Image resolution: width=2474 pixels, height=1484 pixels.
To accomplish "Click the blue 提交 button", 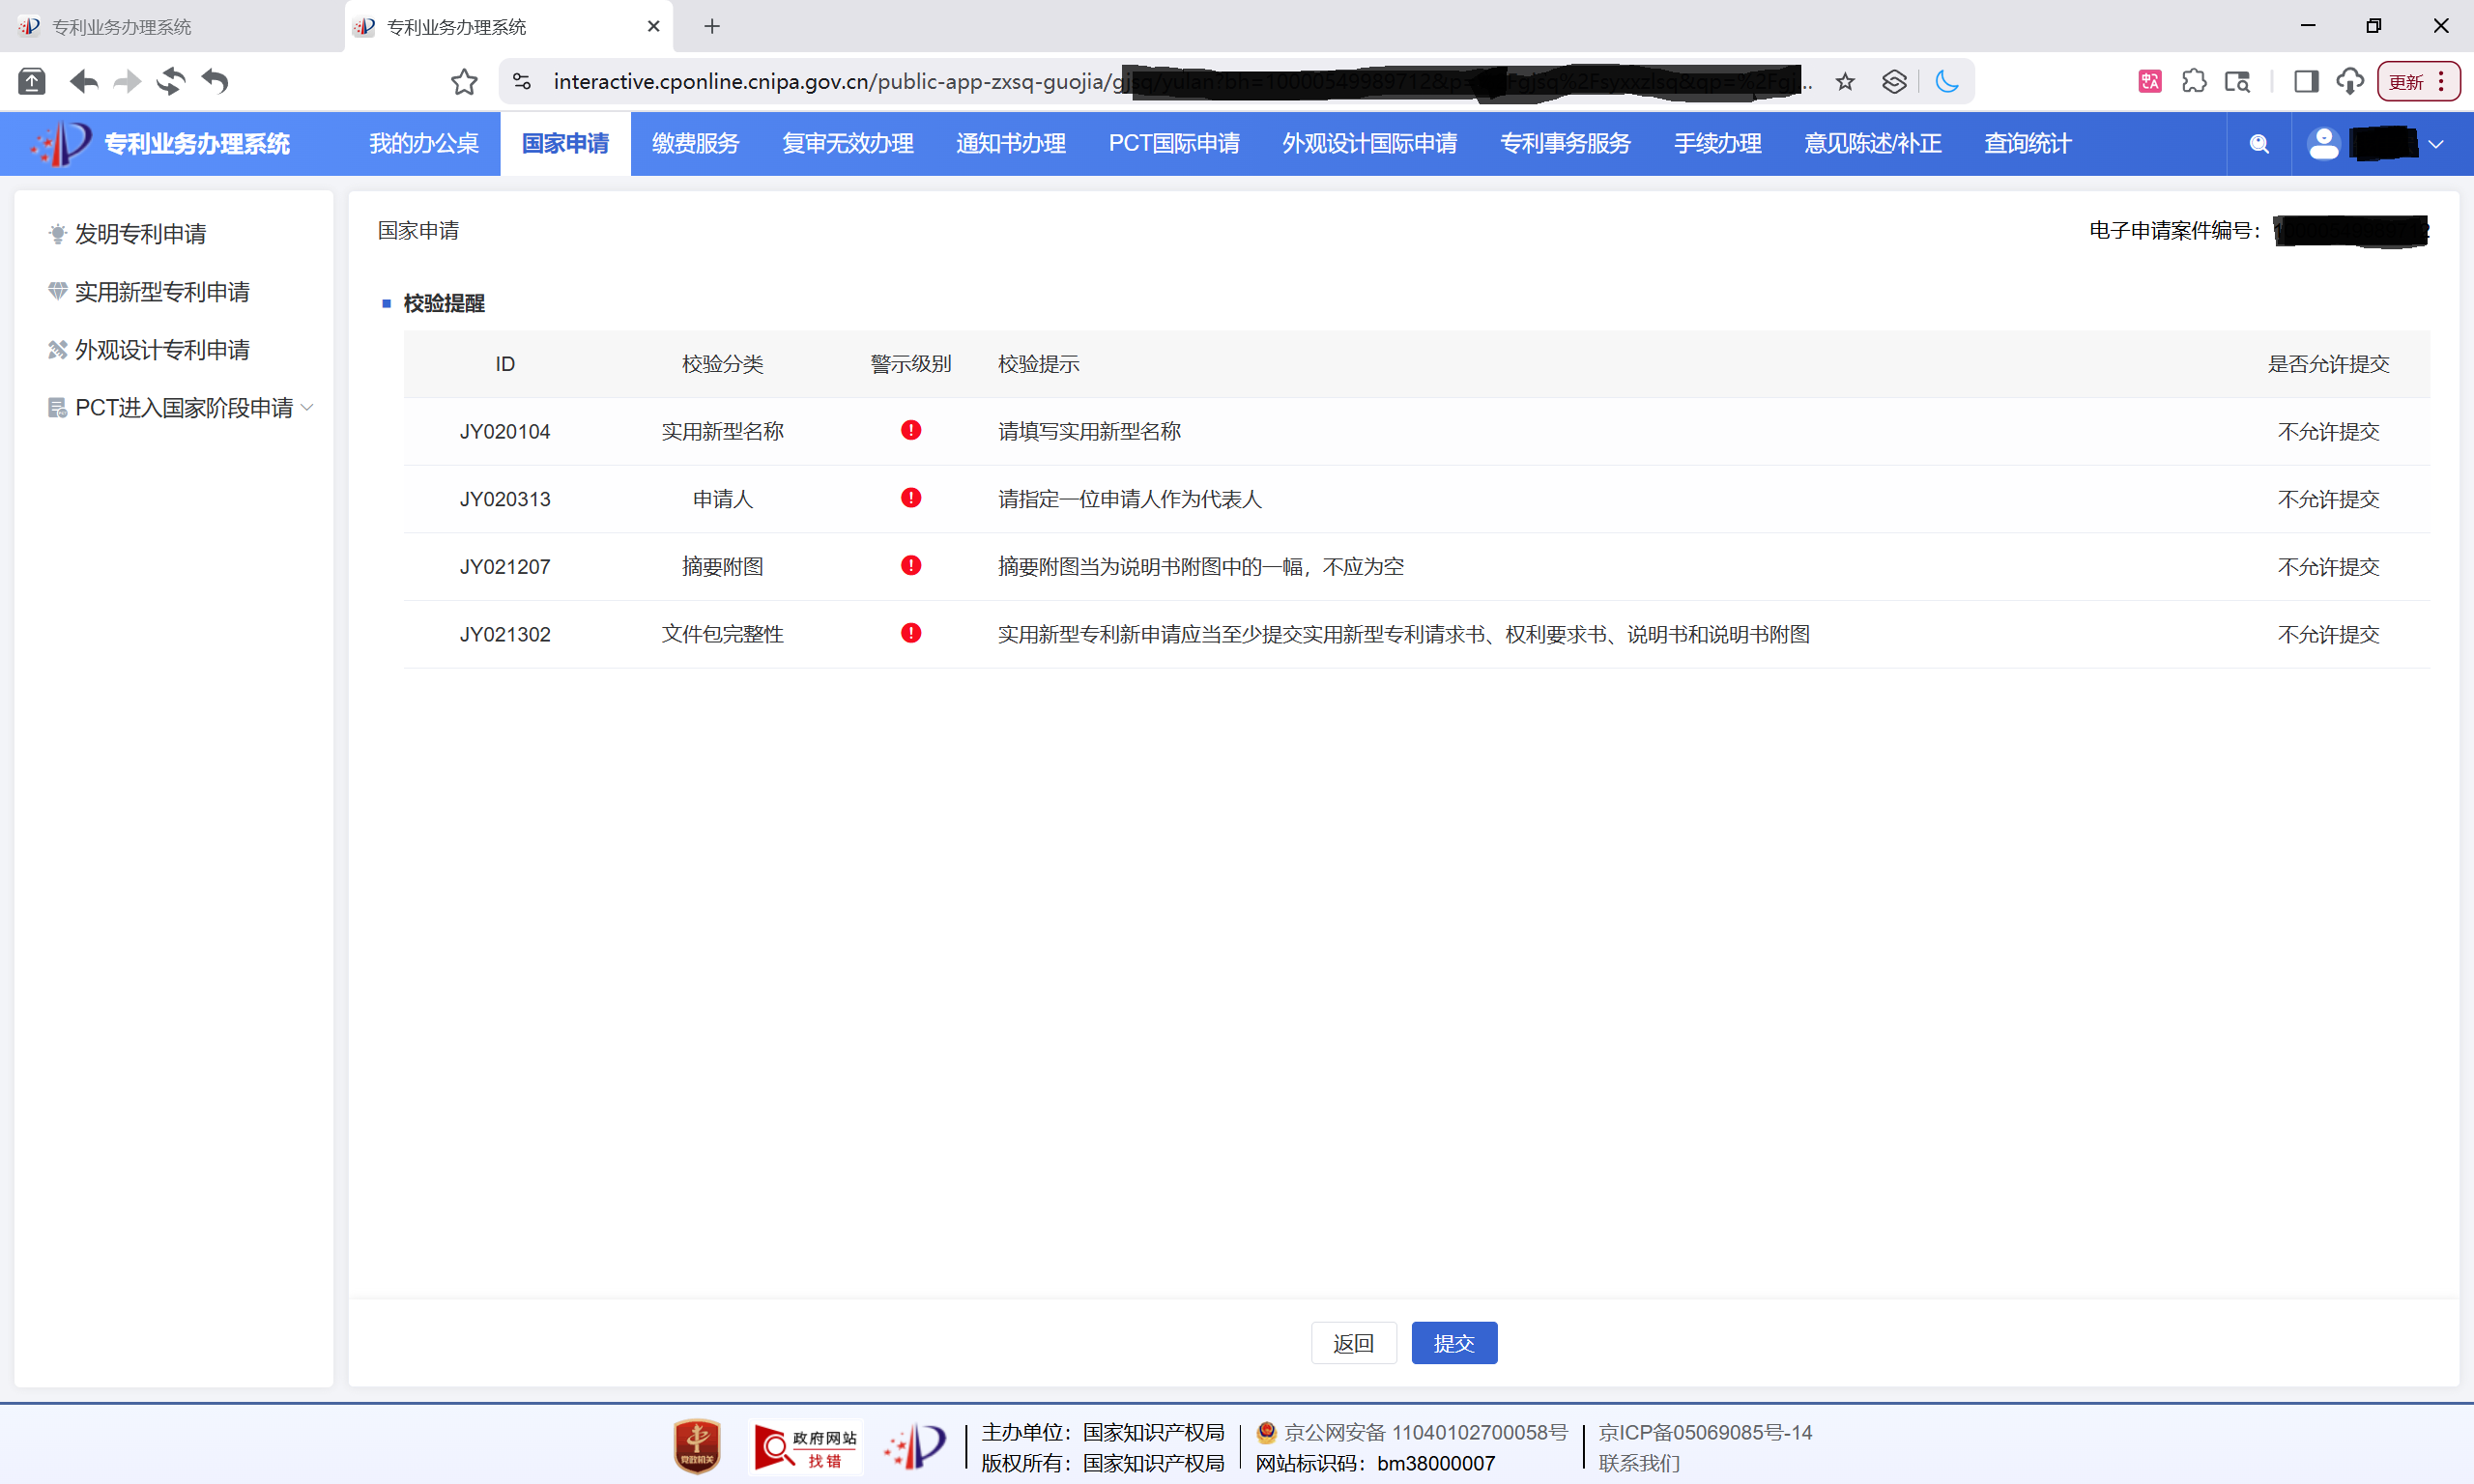I will click(x=1453, y=1343).
